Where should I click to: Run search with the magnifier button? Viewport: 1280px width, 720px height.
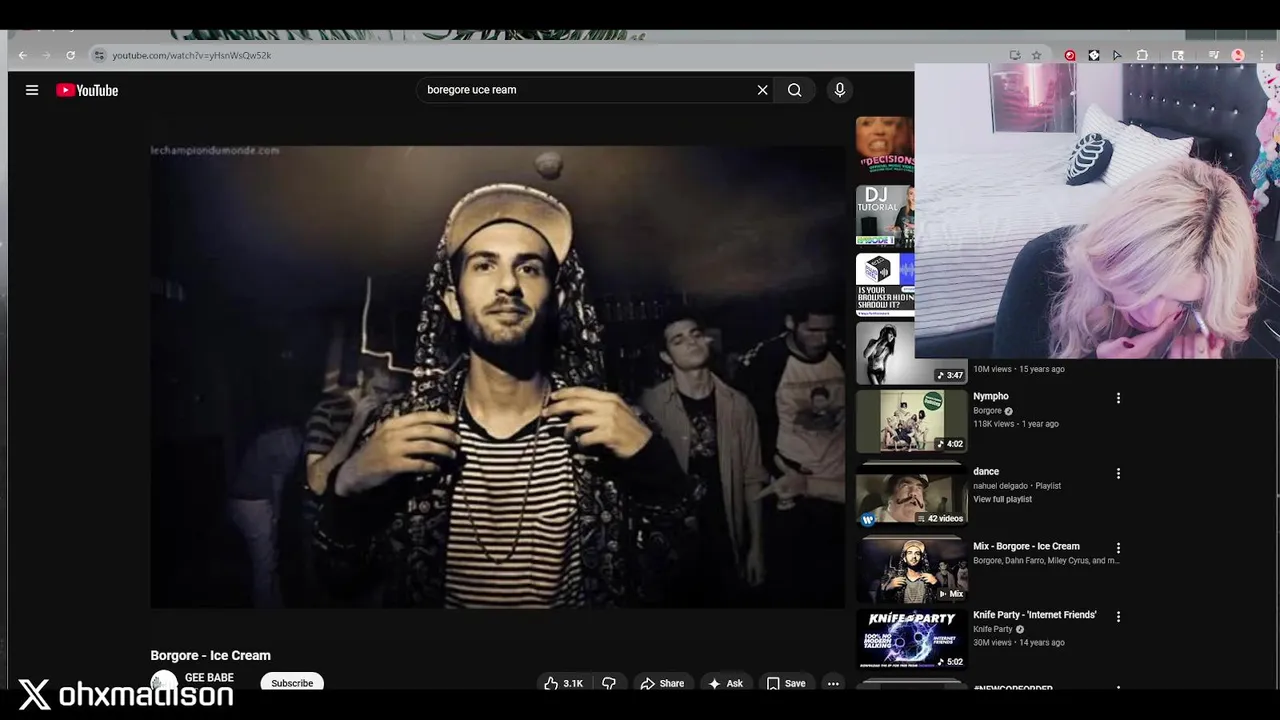click(794, 90)
